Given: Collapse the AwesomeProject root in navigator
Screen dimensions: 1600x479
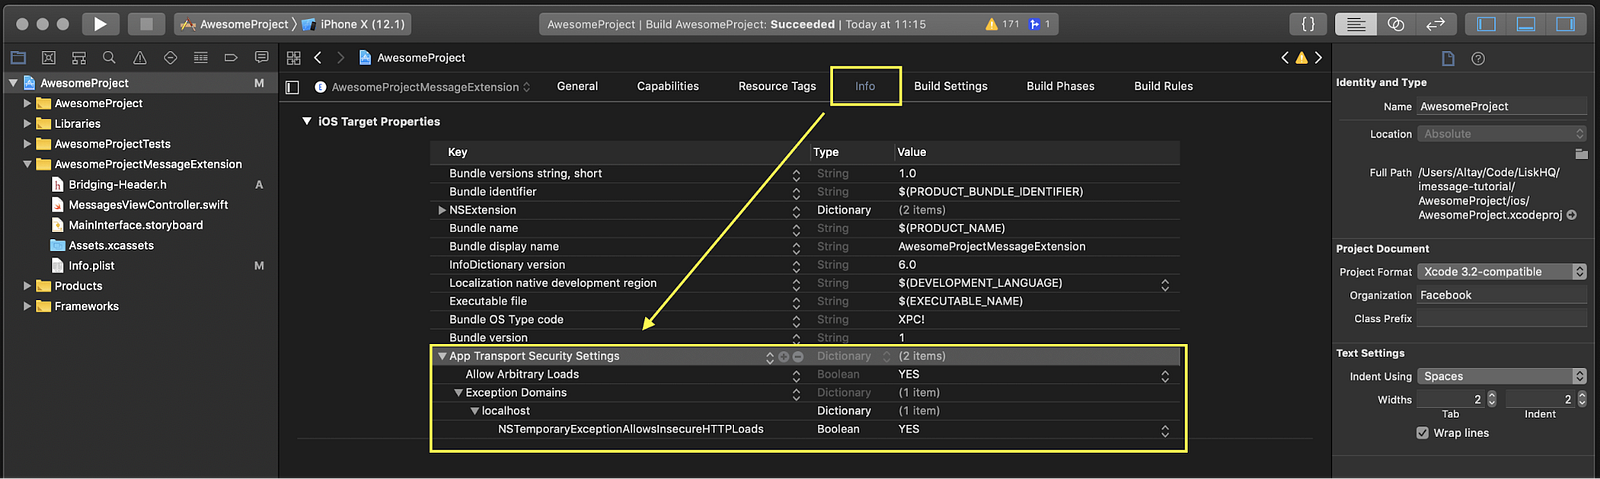Looking at the screenshot, I should tap(13, 83).
